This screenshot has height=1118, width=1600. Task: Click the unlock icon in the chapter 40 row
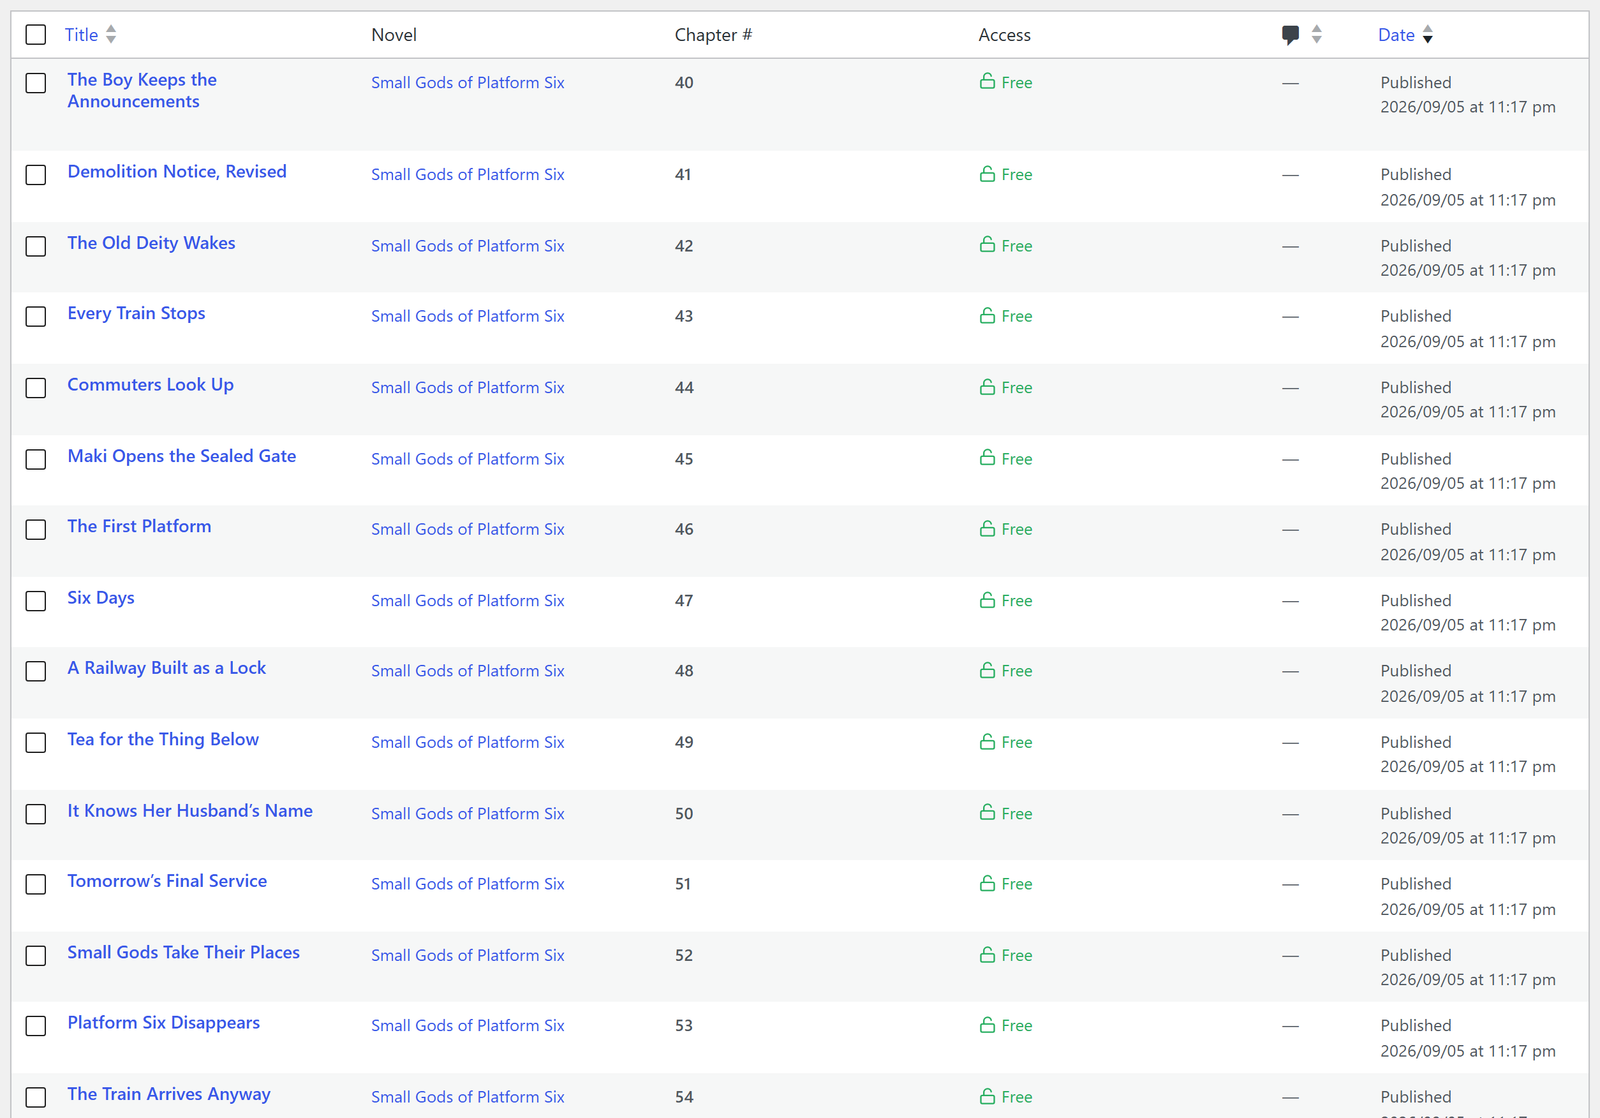click(987, 81)
